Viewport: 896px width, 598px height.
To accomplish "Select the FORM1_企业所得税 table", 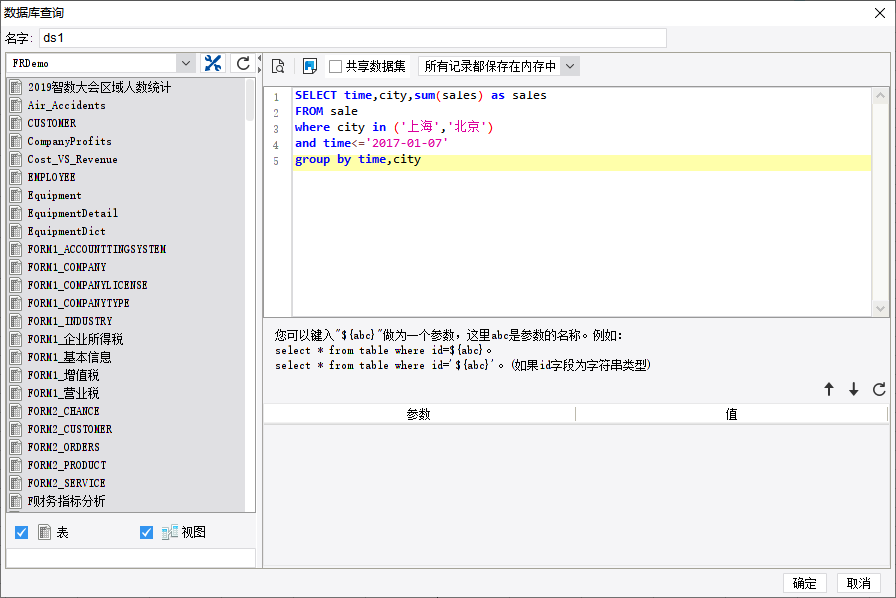I will point(75,339).
